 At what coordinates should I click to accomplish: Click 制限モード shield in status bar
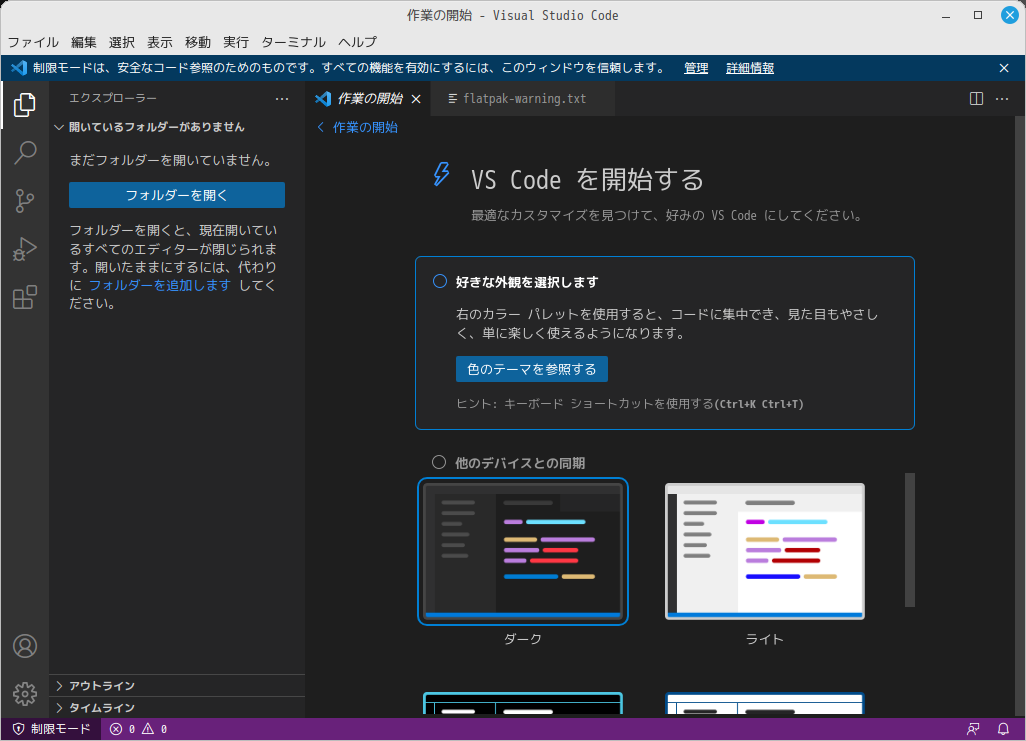(x=51, y=729)
